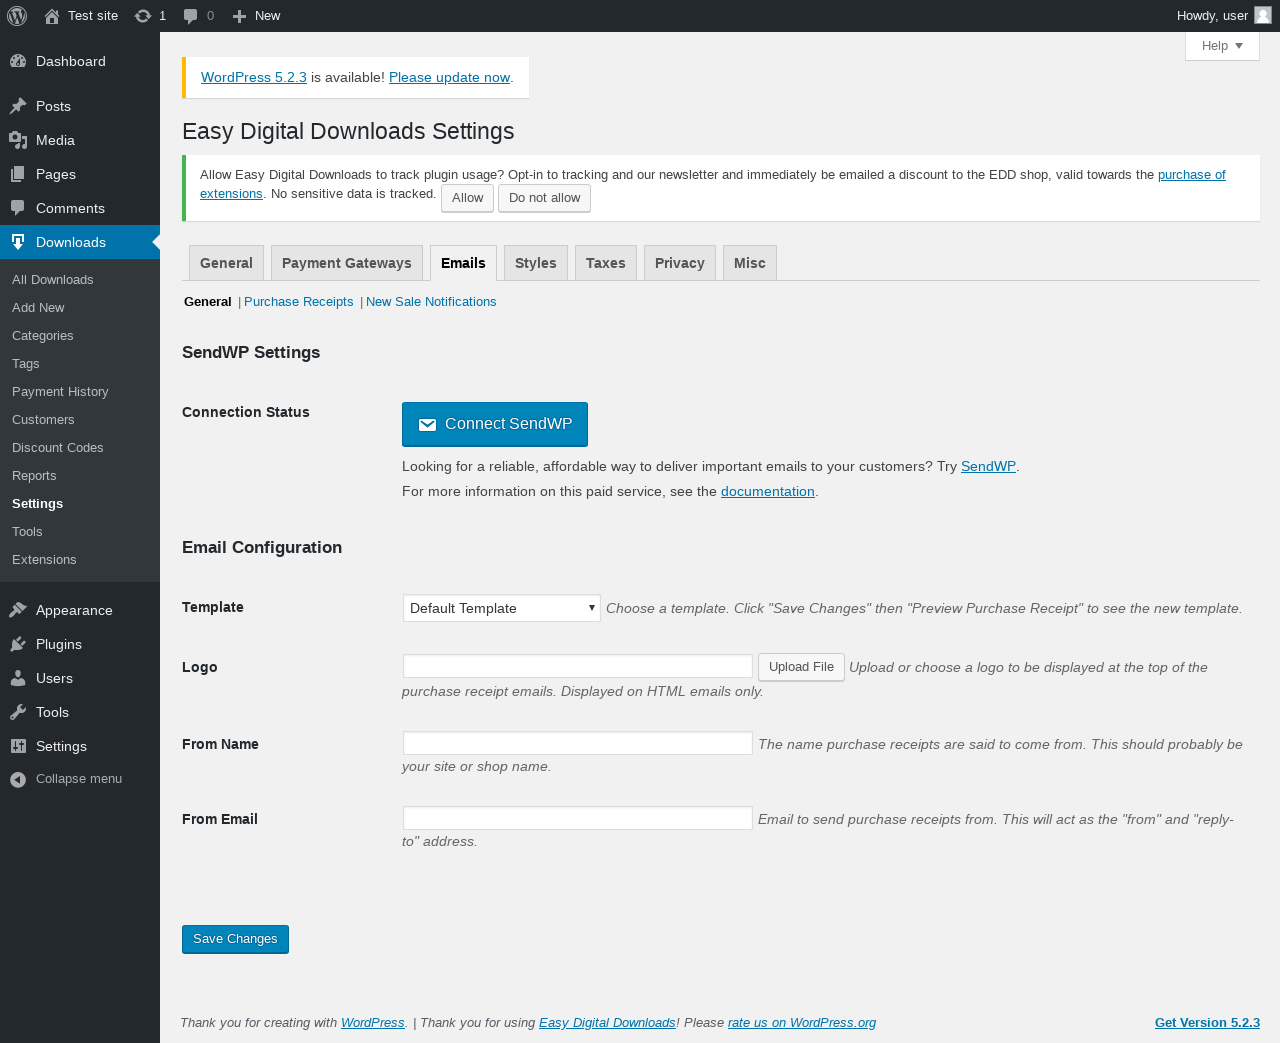Viewport: 1280px width, 1043px height.
Task: Open Payment History submenu item
Action: coord(80,392)
